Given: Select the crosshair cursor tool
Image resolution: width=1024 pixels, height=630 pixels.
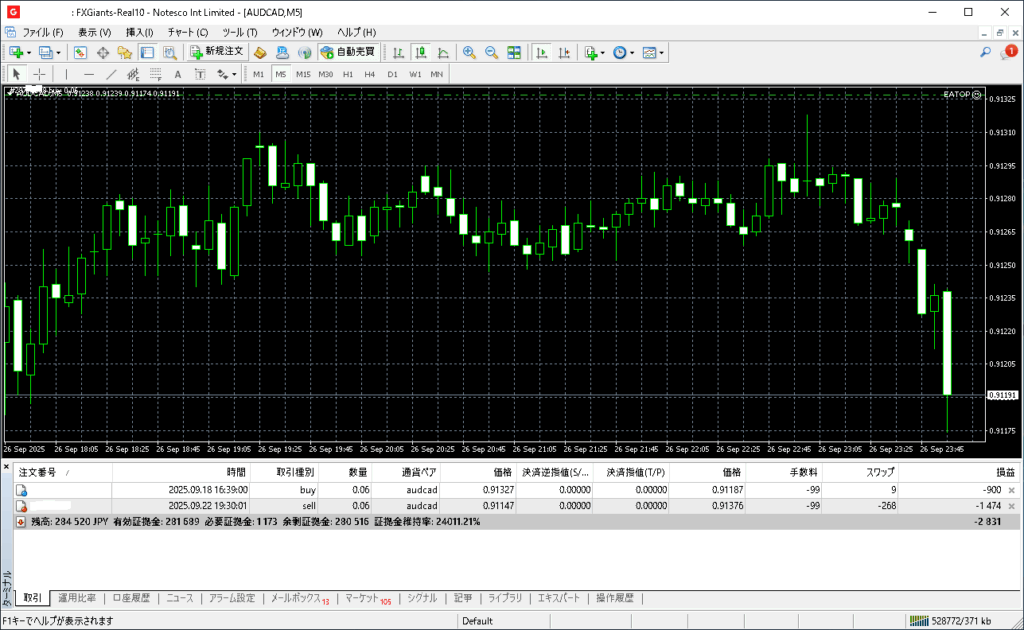Looking at the screenshot, I should (40, 74).
